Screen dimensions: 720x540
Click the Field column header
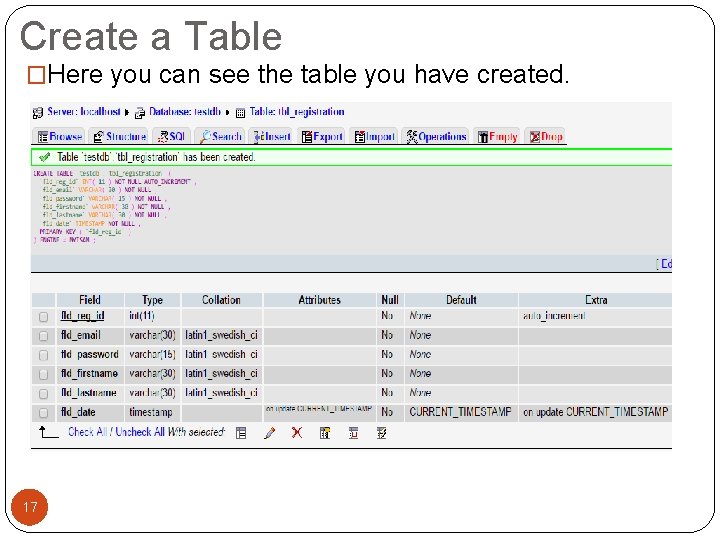tap(90, 300)
